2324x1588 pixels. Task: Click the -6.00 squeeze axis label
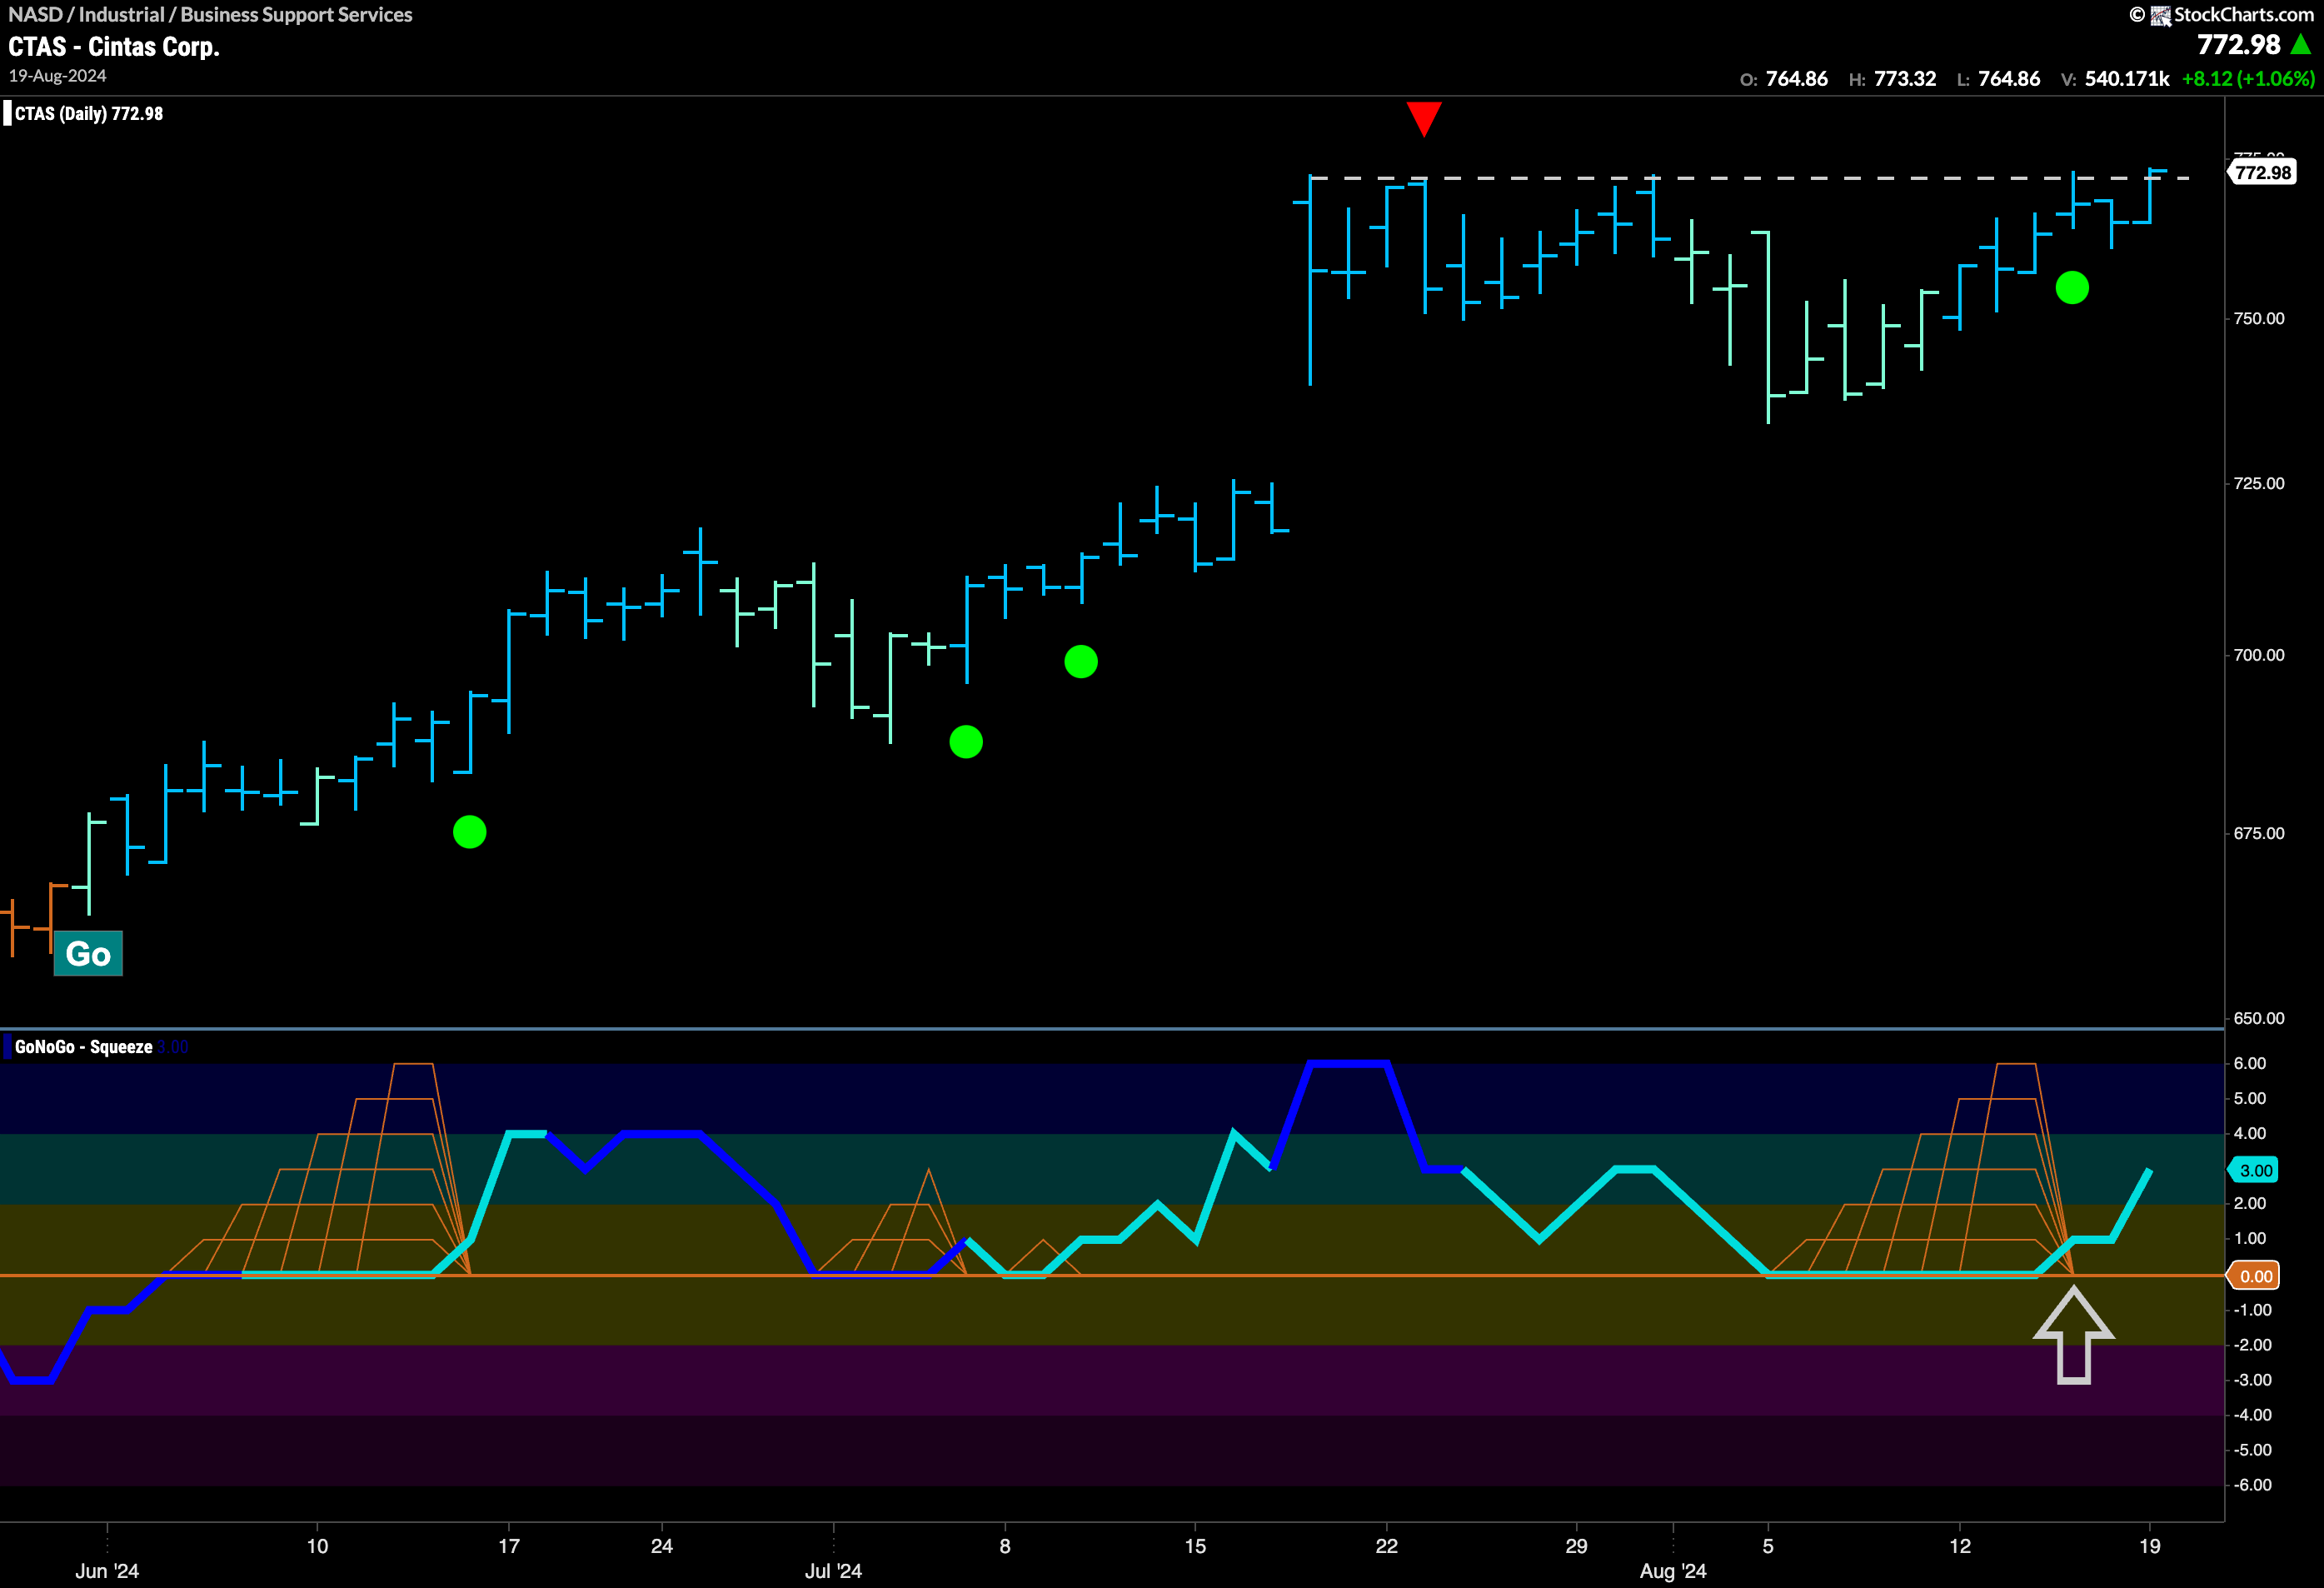click(x=2252, y=1485)
